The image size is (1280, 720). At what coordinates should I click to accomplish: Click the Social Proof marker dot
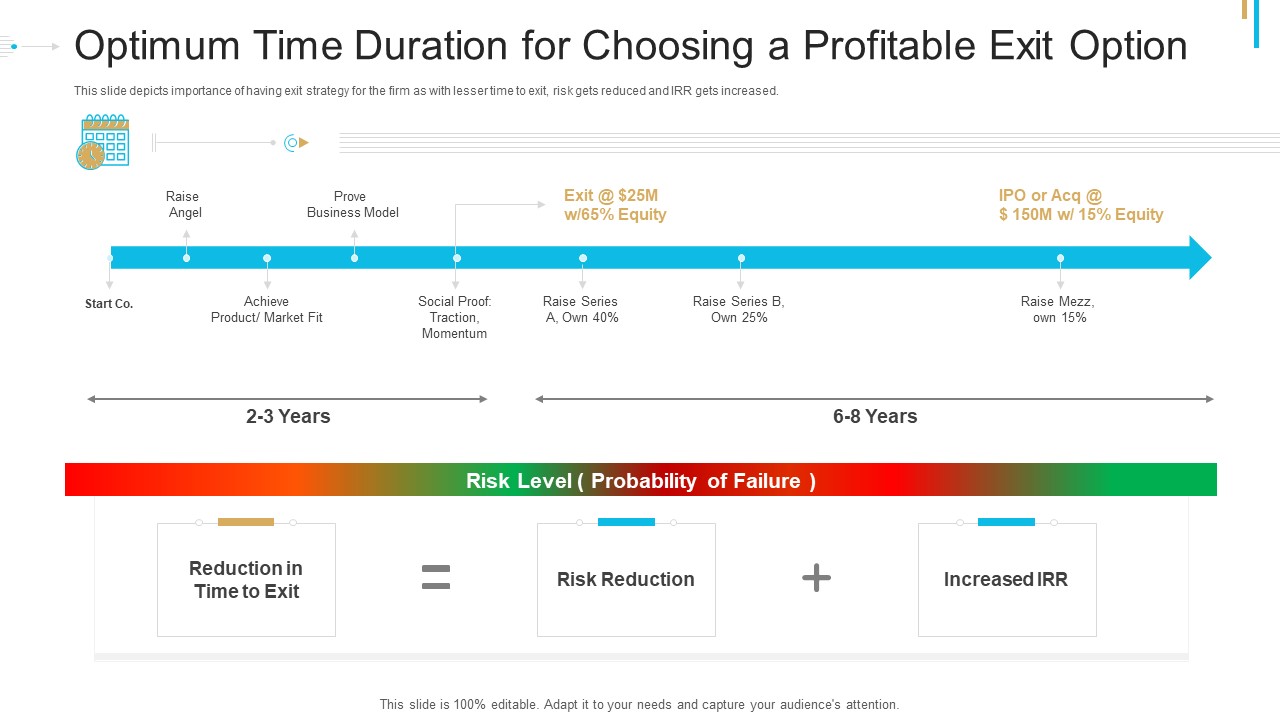[x=456, y=258]
